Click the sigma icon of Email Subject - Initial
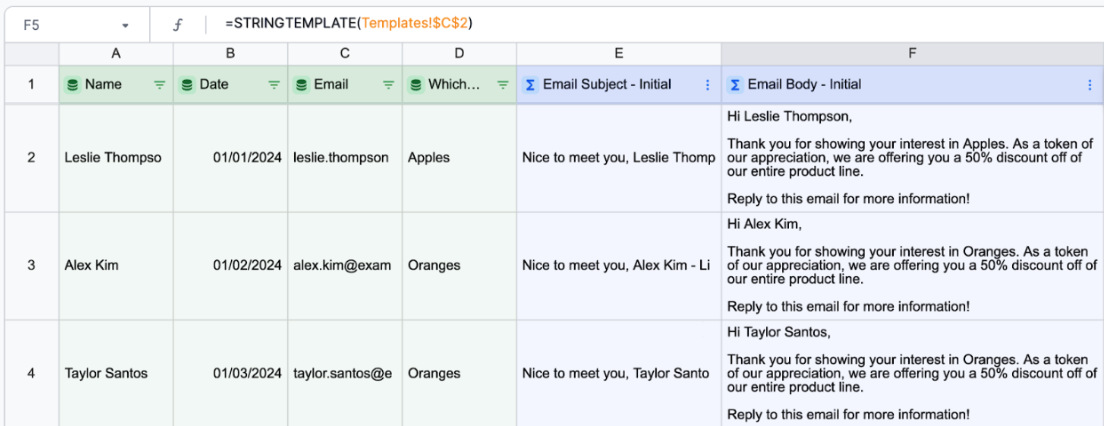 (x=530, y=84)
